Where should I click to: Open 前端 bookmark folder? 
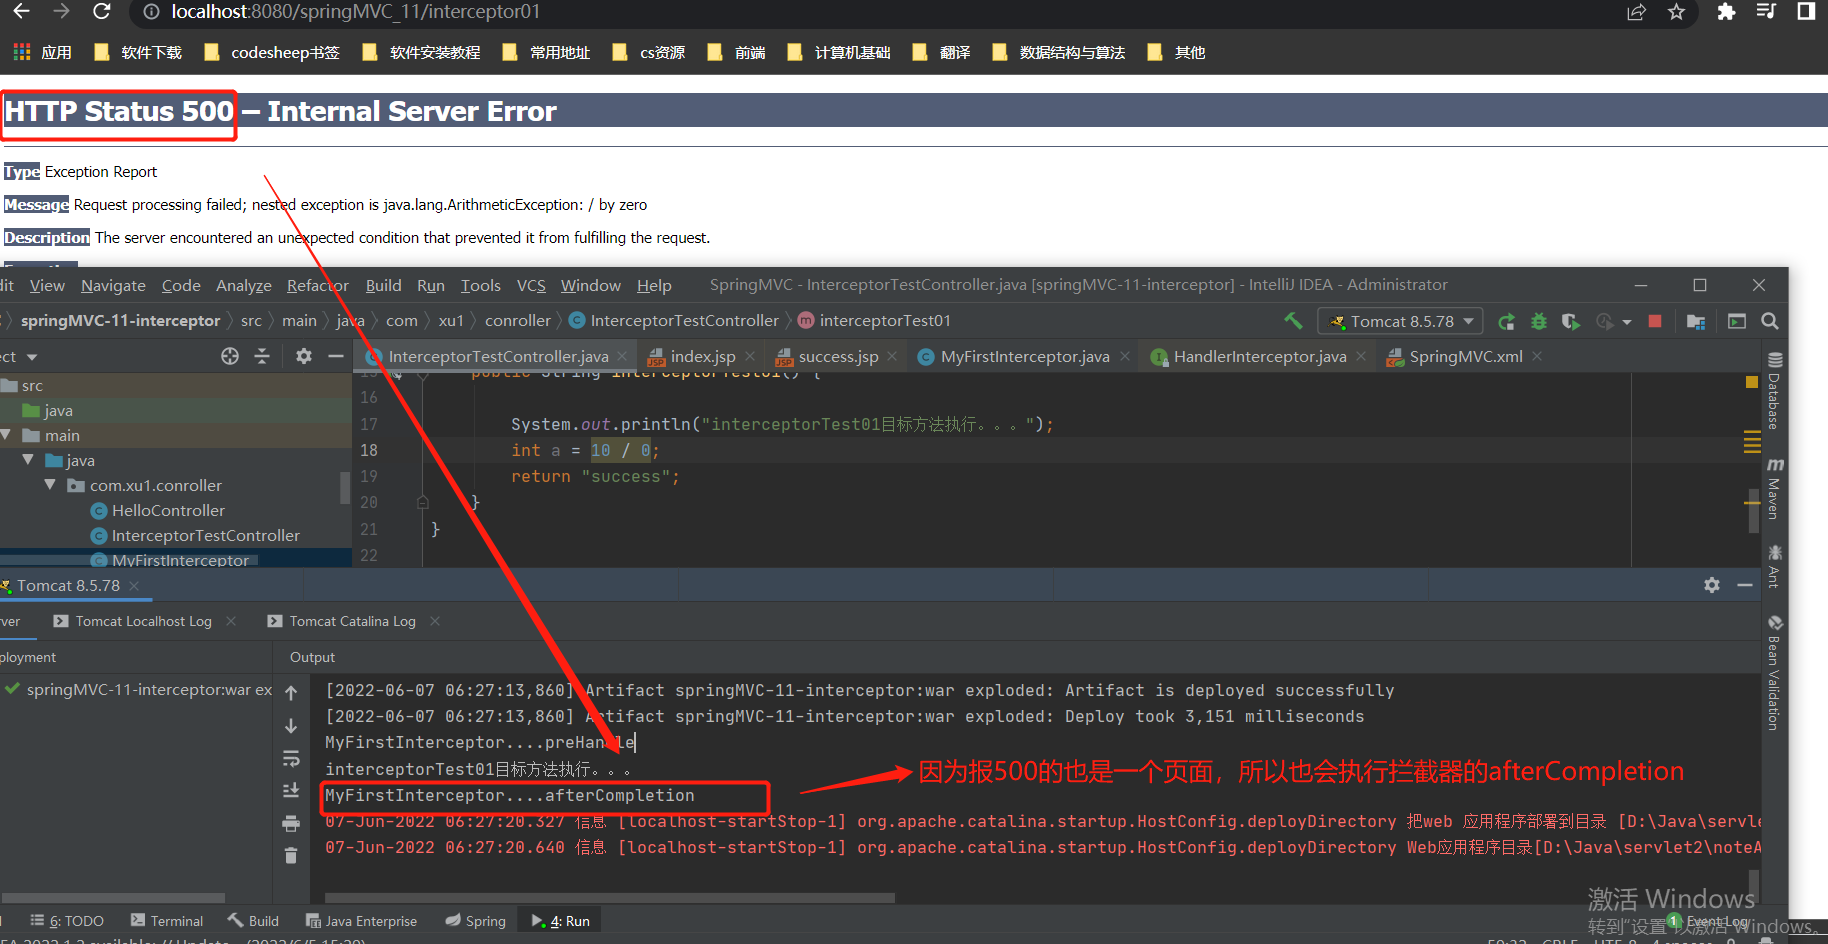[x=736, y=52]
